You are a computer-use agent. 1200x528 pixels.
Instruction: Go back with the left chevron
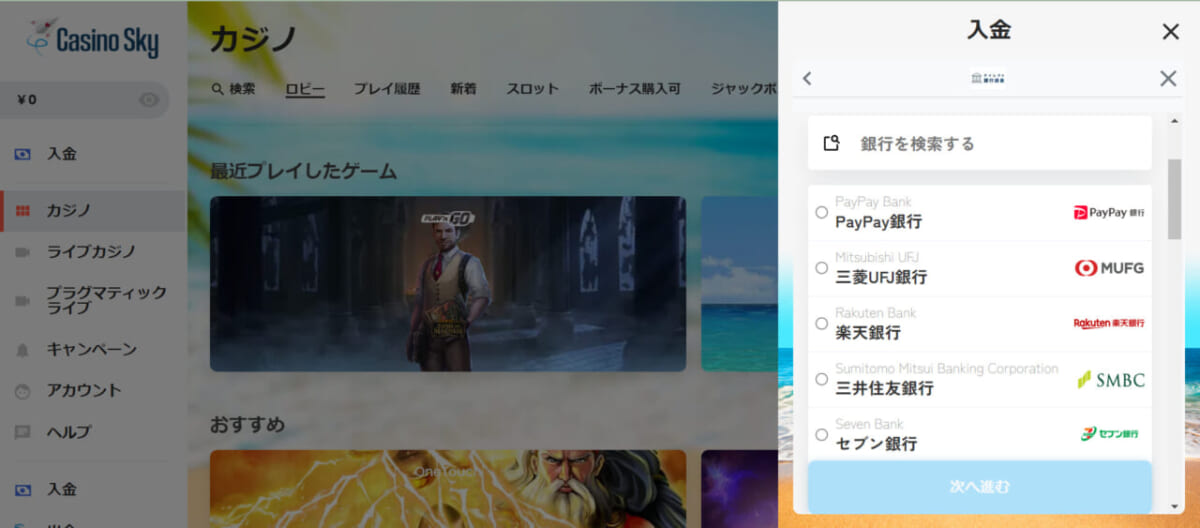[x=807, y=78]
